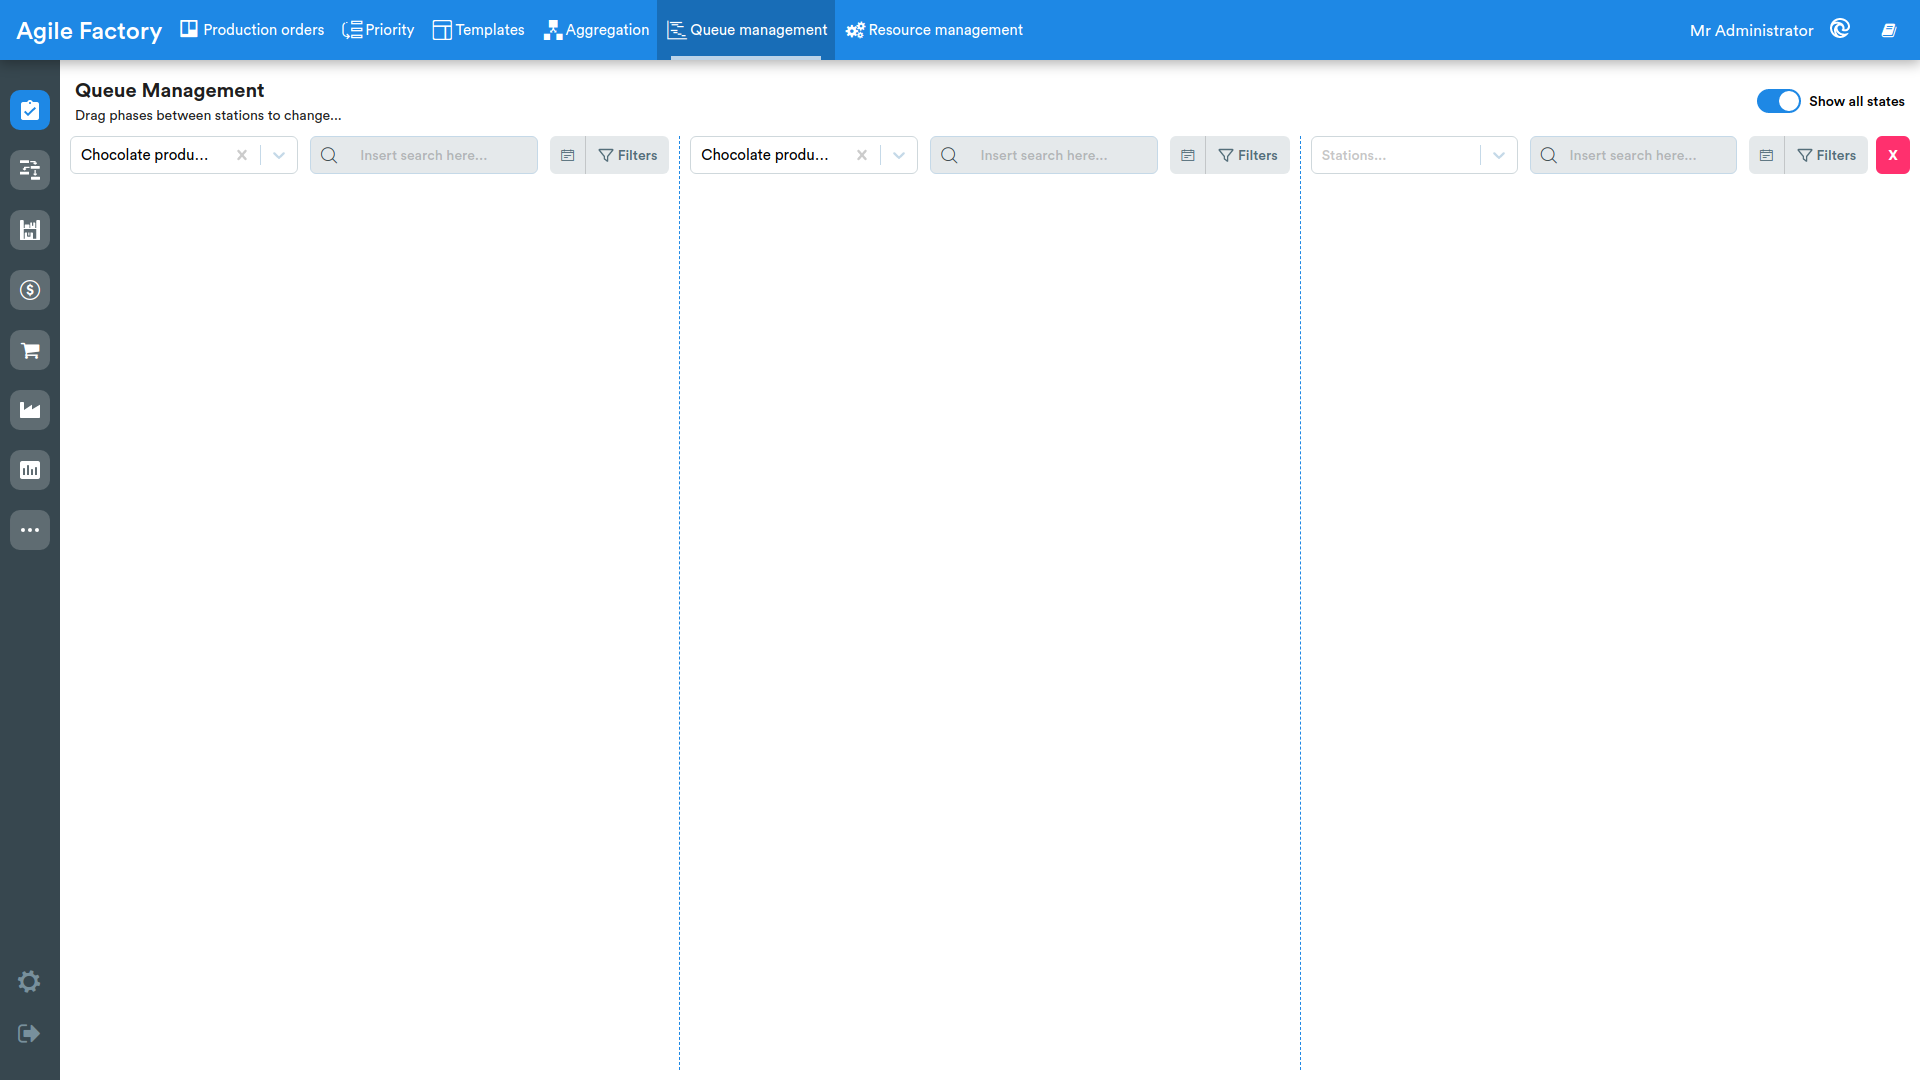
Task: Open the Stations... dropdown
Action: pos(1414,155)
